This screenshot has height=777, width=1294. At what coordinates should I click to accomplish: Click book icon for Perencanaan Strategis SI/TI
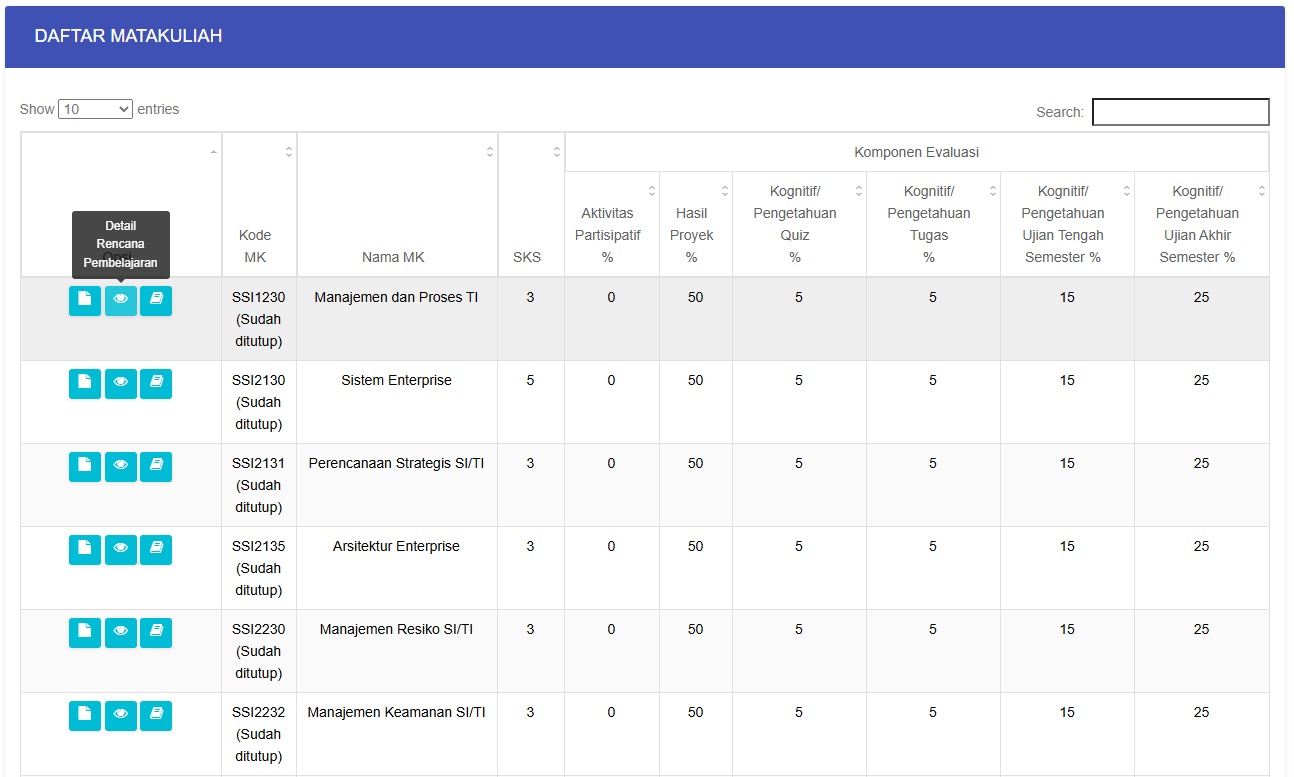tap(156, 467)
